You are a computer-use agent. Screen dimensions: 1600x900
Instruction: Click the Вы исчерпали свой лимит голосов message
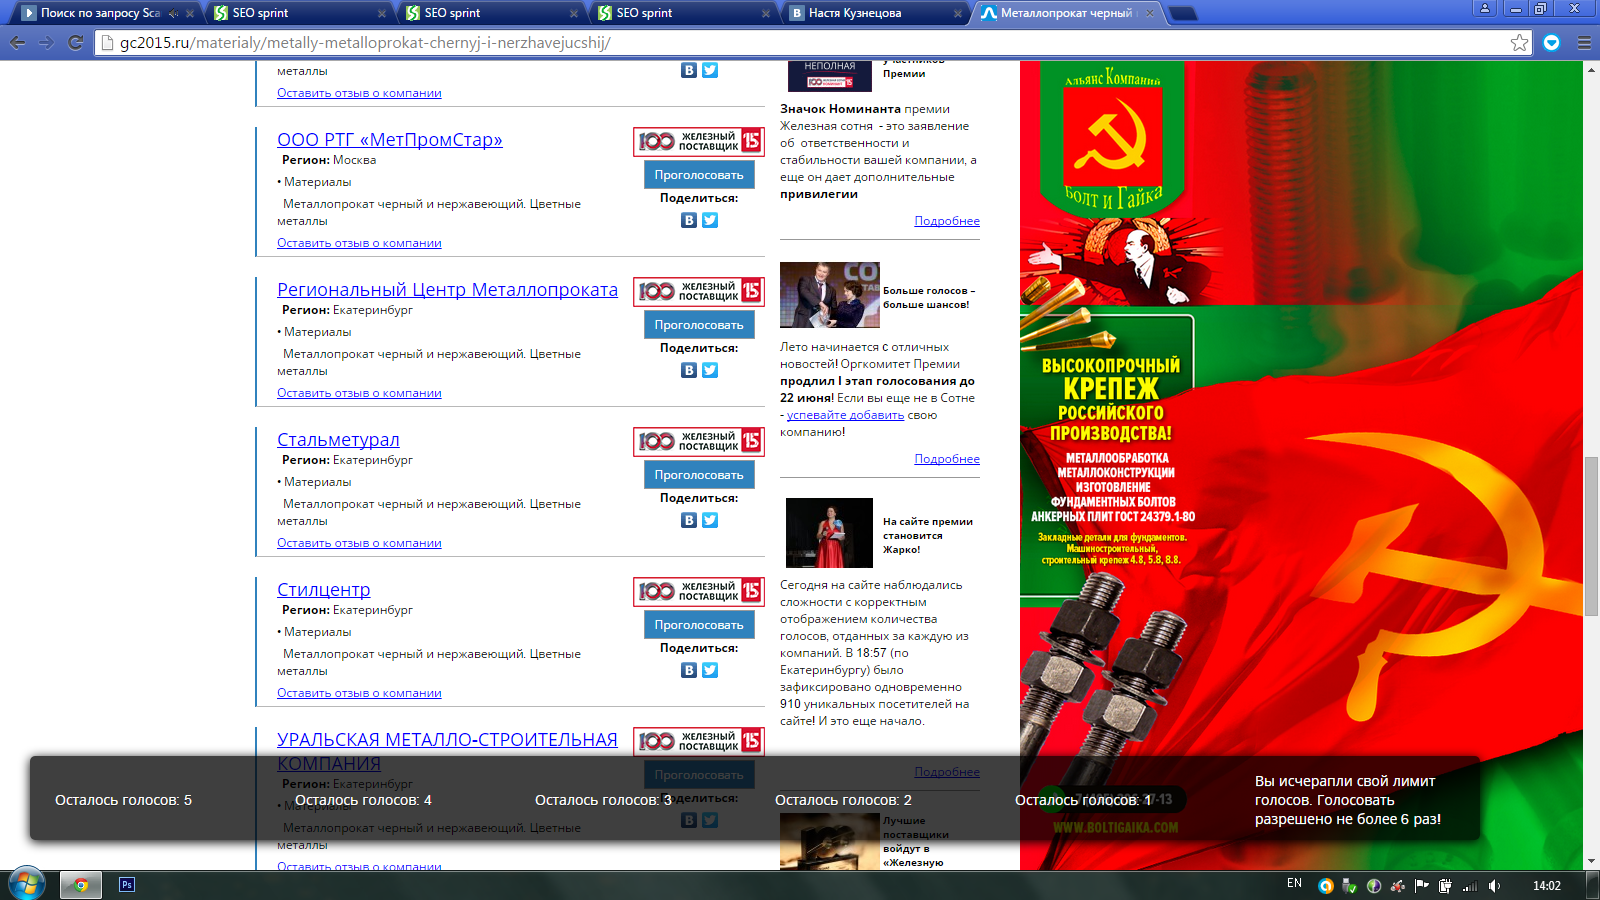coord(1348,800)
